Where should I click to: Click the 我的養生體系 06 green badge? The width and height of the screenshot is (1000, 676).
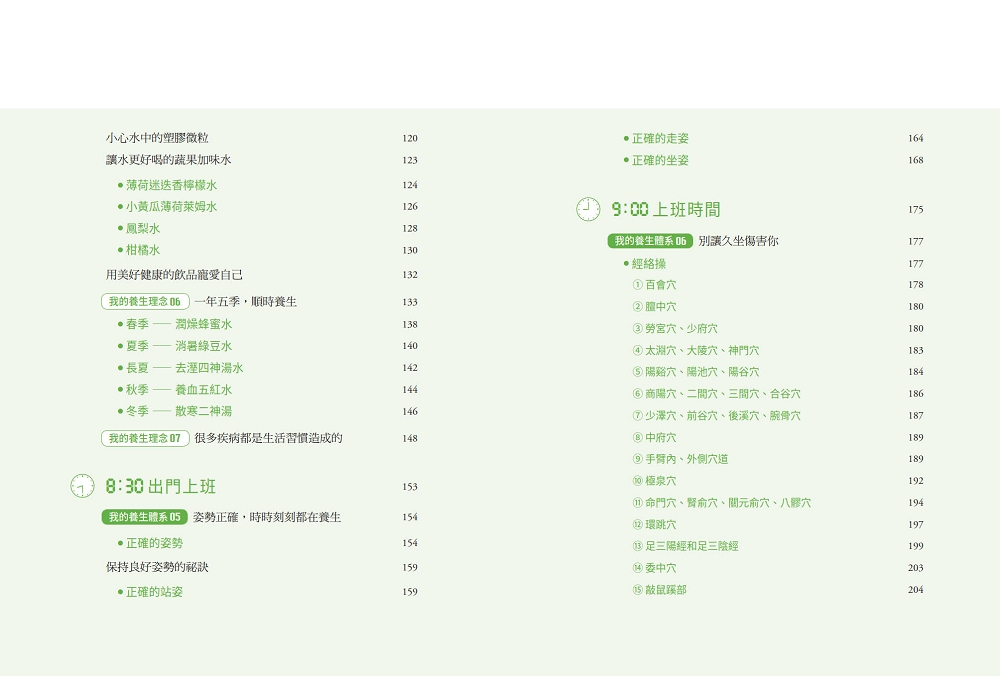(650, 241)
